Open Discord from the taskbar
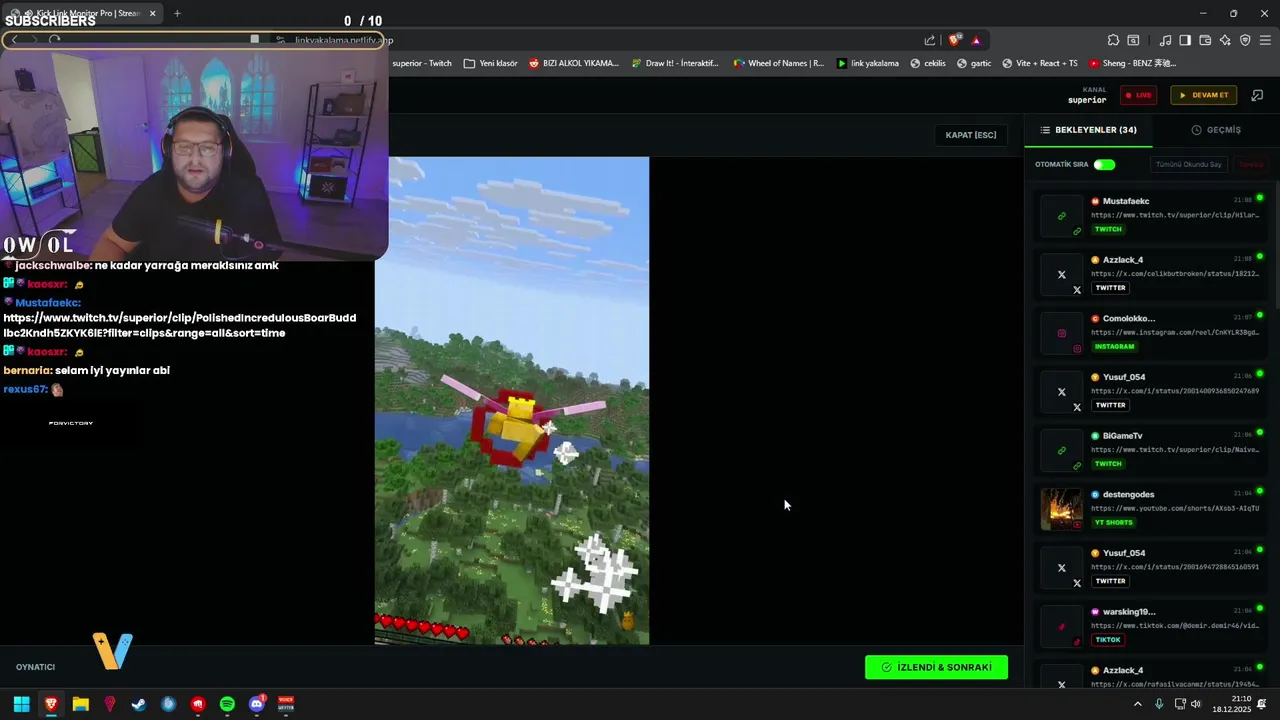Screen dimensions: 1280x720 point(257,704)
